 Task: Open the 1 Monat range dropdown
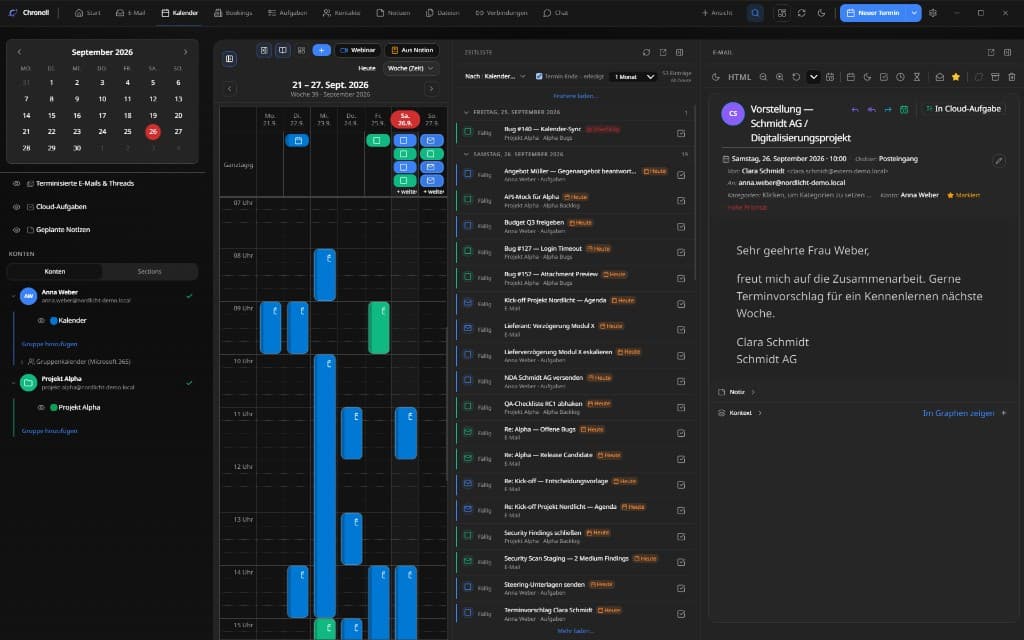coord(633,76)
